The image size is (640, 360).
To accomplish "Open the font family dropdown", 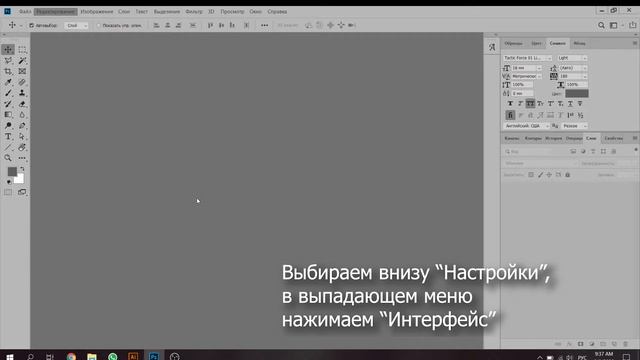I will pyautogui.click(x=527, y=58).
